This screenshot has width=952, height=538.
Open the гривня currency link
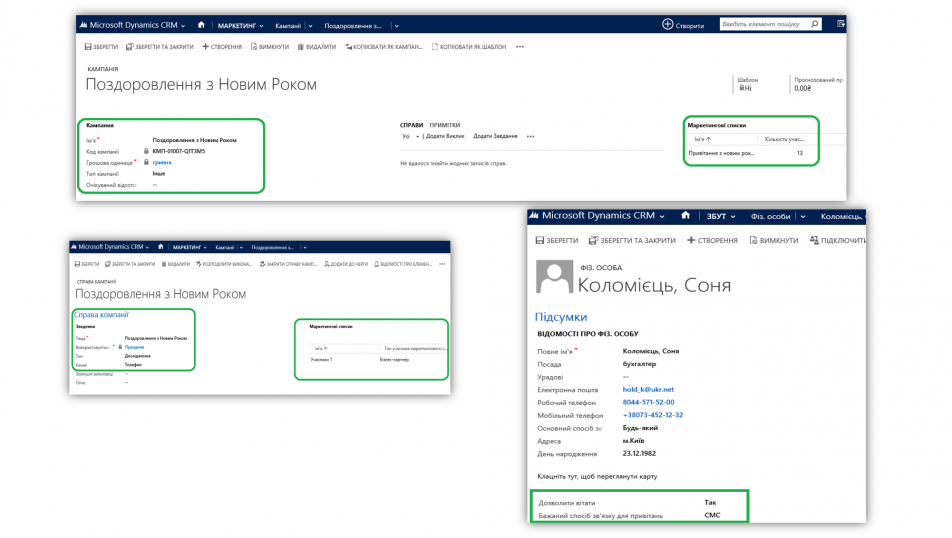pos(162,163)
